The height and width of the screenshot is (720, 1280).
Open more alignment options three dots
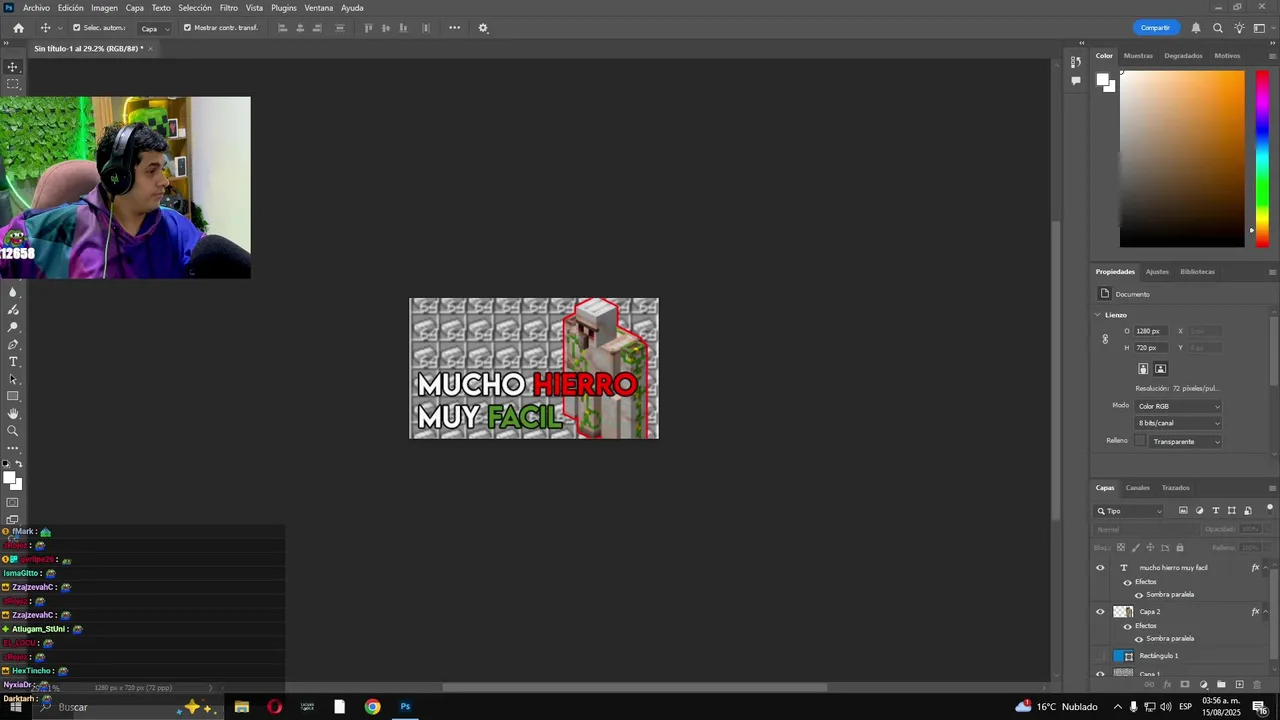(454, 28)
